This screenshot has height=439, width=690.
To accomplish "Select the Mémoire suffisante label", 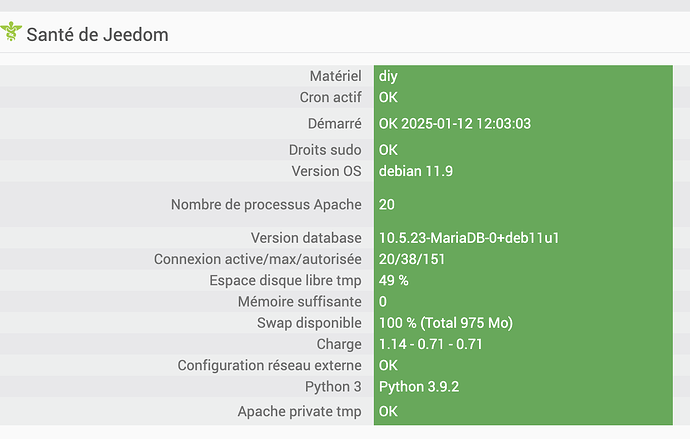I will click(300, 302).
